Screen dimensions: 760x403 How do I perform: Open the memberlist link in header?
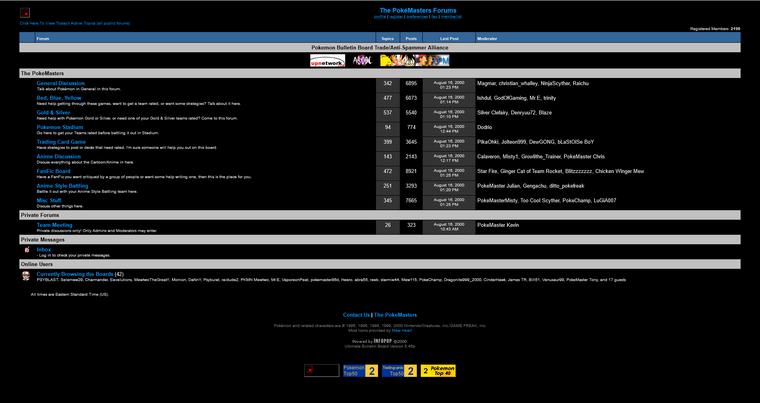click(x=451, y=16)
